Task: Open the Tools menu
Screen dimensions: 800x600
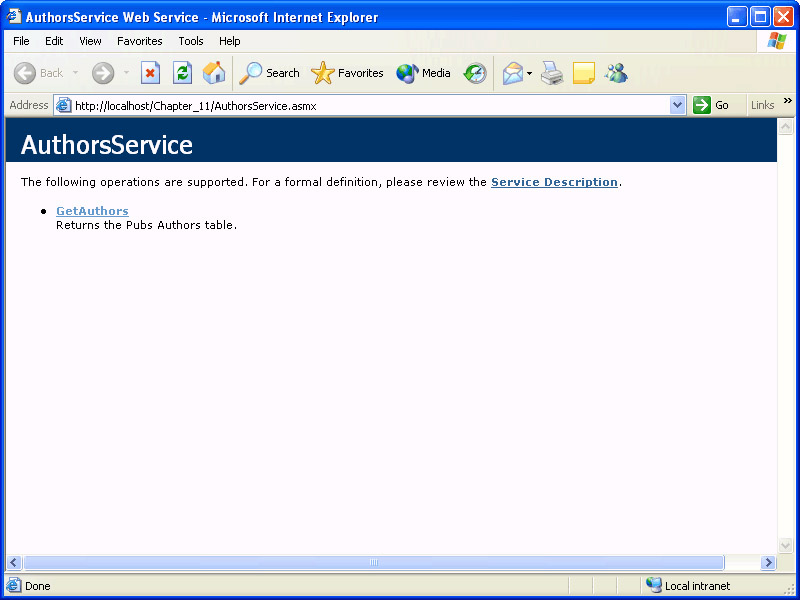Action: pyautogui.click(x=191, y=41)
